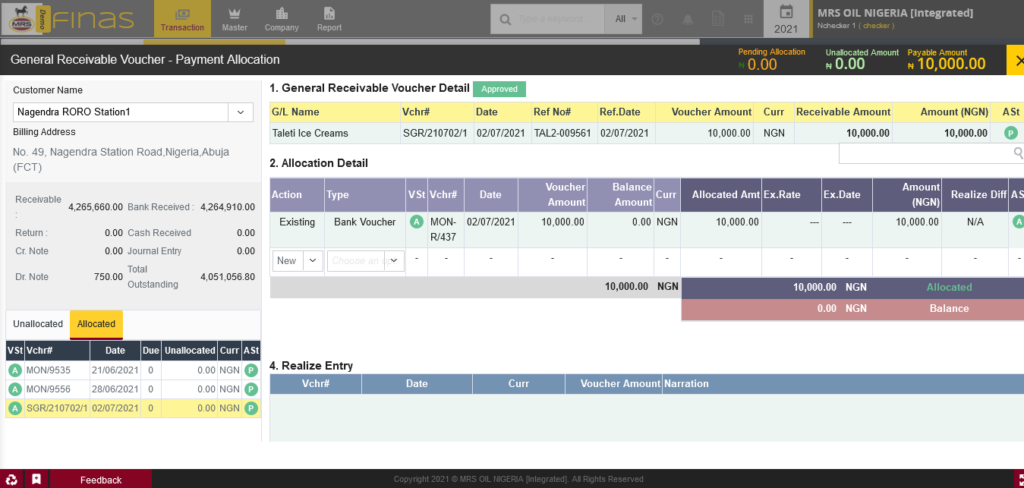Click the search magnifier icon in allocation search box
Viewport: 1024px width, 488px height.
pyautogui.click(x=1017, y=153)
